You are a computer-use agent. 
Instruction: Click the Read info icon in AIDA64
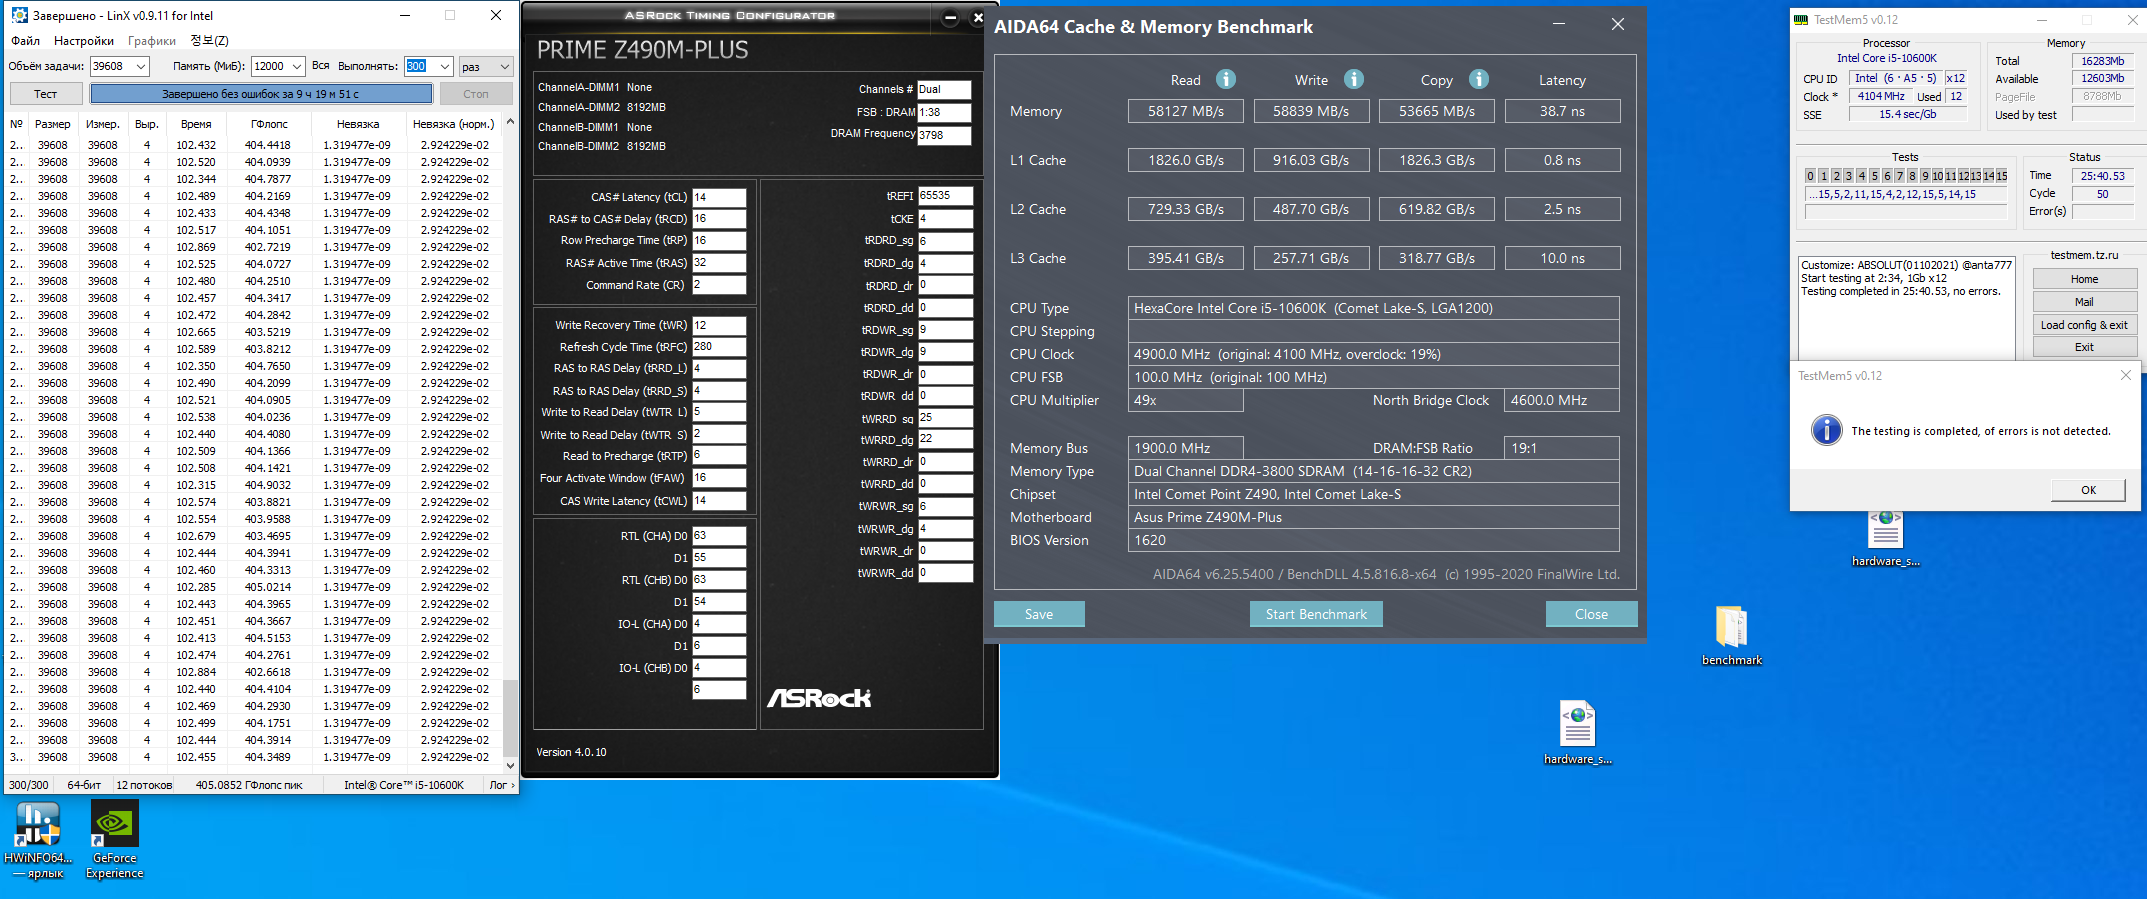pyautogui.click(x=1226, y=79)
